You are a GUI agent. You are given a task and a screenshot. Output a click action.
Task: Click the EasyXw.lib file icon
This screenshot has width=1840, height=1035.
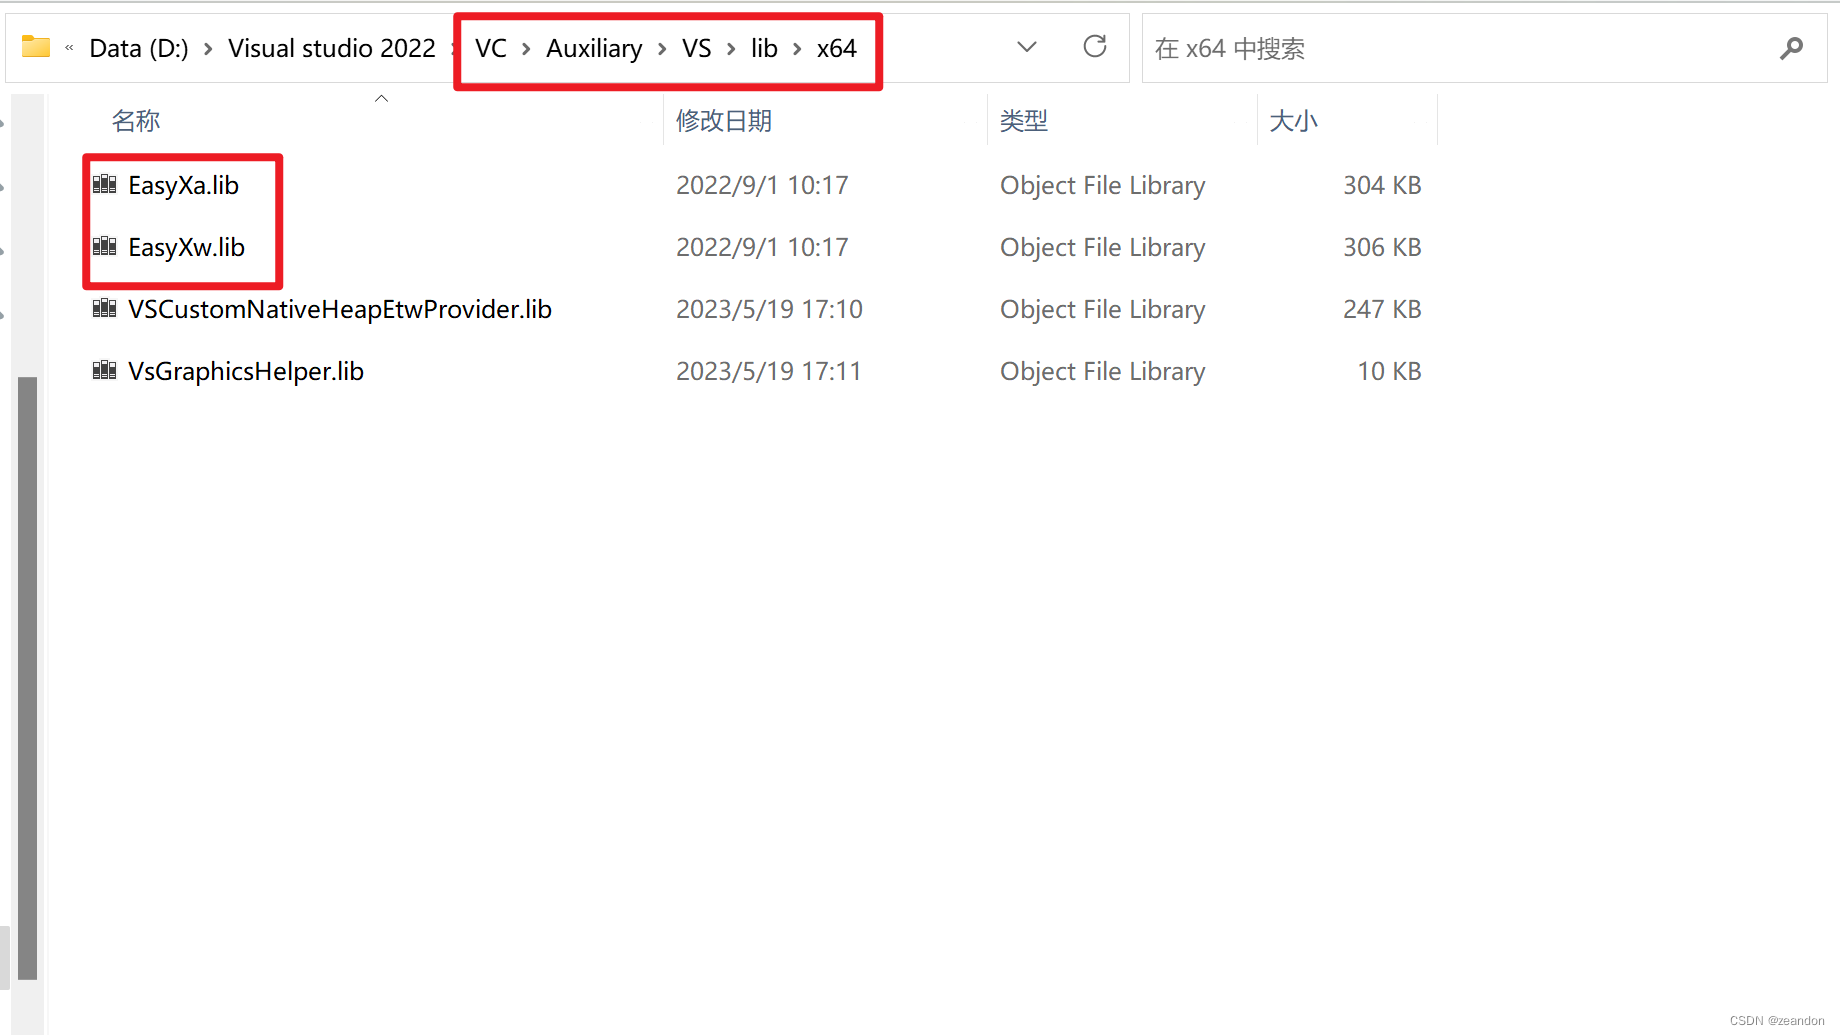click(104, 246)
